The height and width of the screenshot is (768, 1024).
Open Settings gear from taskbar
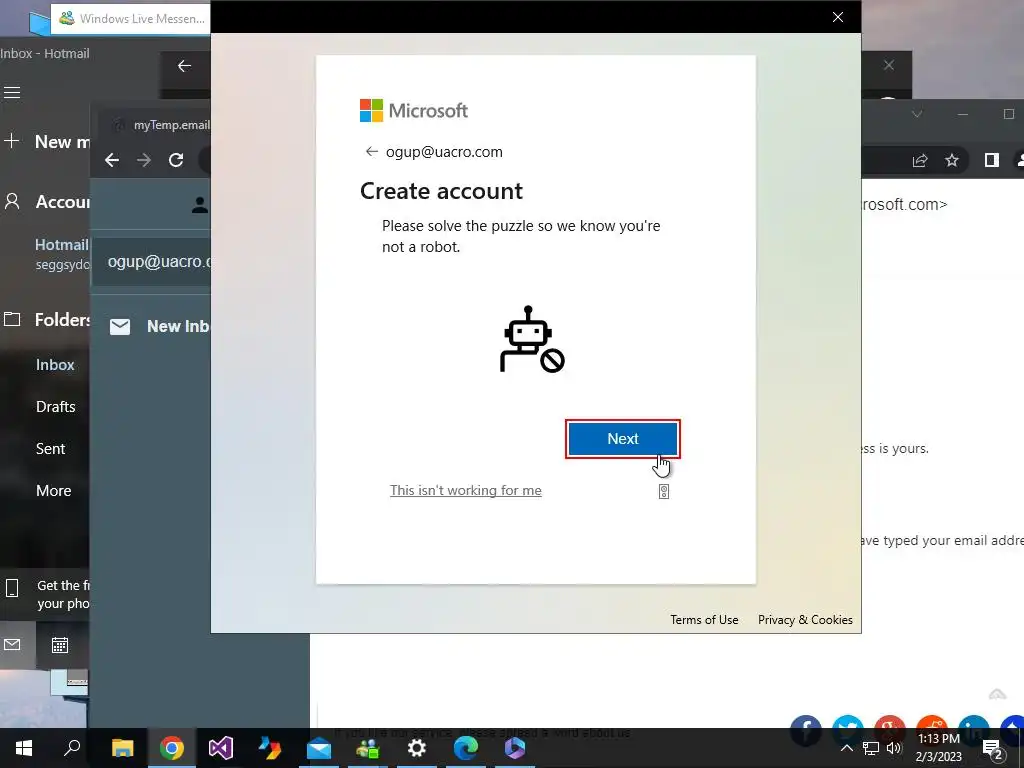point(417,748)
